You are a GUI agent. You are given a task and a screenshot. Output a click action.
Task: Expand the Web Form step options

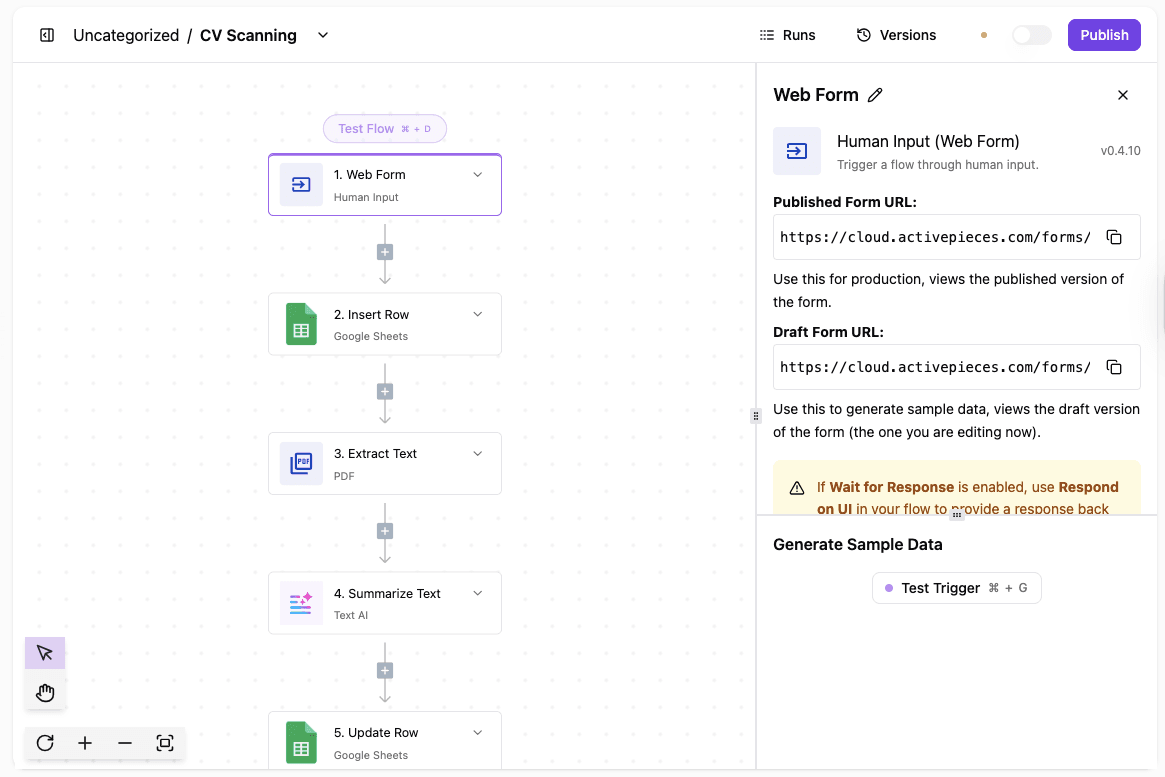(477, 174)
